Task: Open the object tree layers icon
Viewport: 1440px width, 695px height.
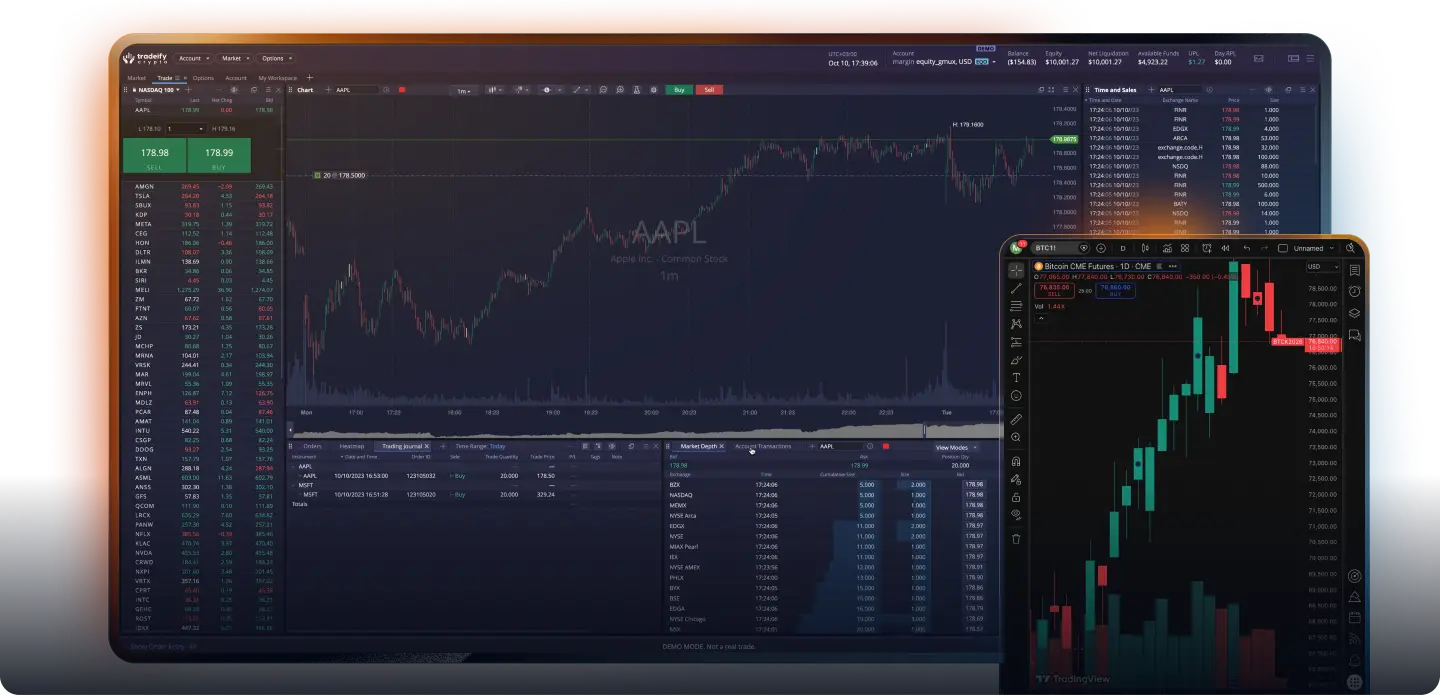Action: [1354, 313]
